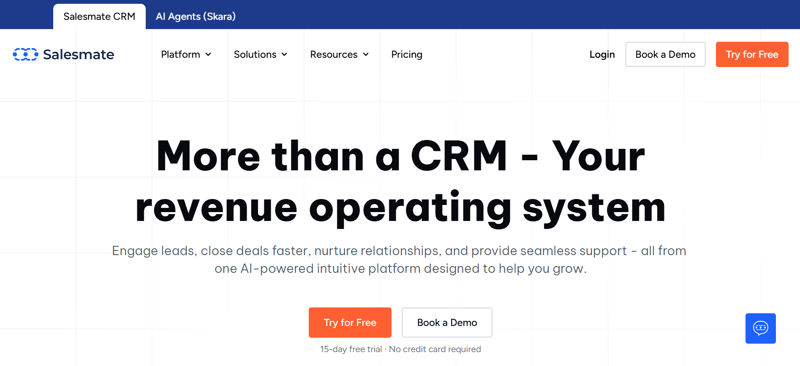Click the Salesmate logo
Viewport: 800px width, 366px height.
pyautogui.click(x=63, y=55)
